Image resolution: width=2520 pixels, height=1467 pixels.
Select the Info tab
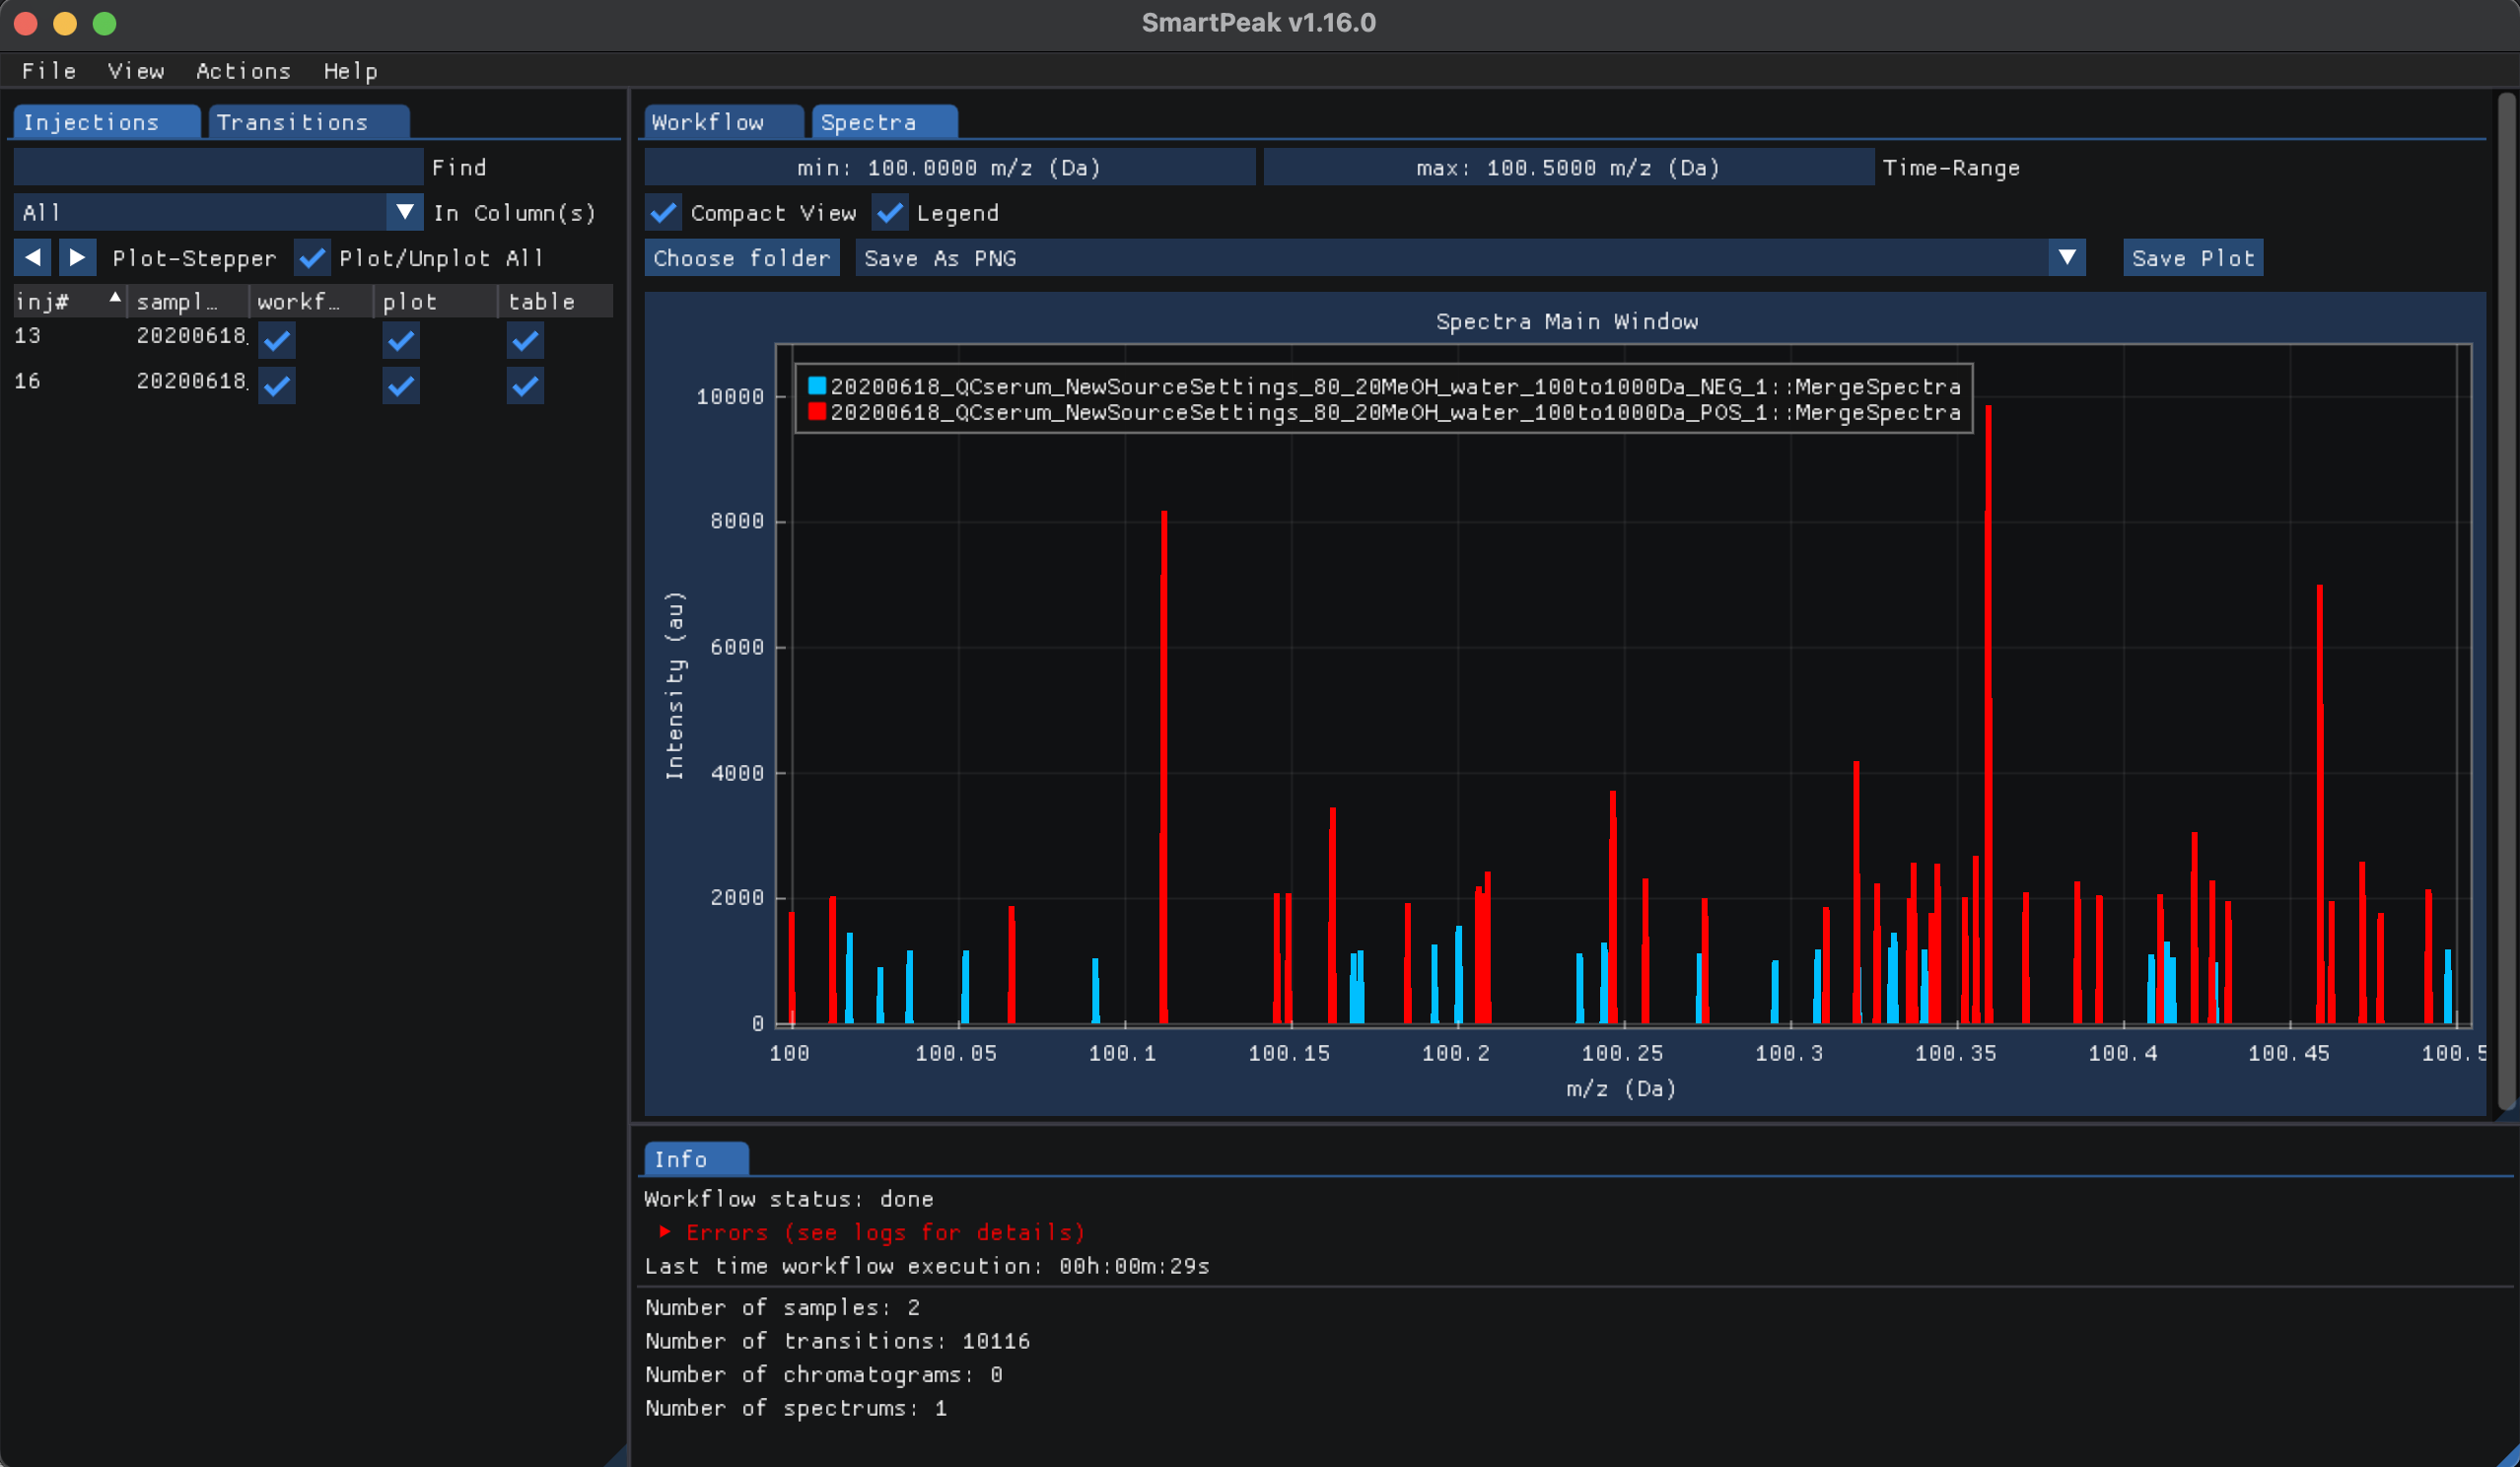pyautogui.click(x=696, y=1159)
